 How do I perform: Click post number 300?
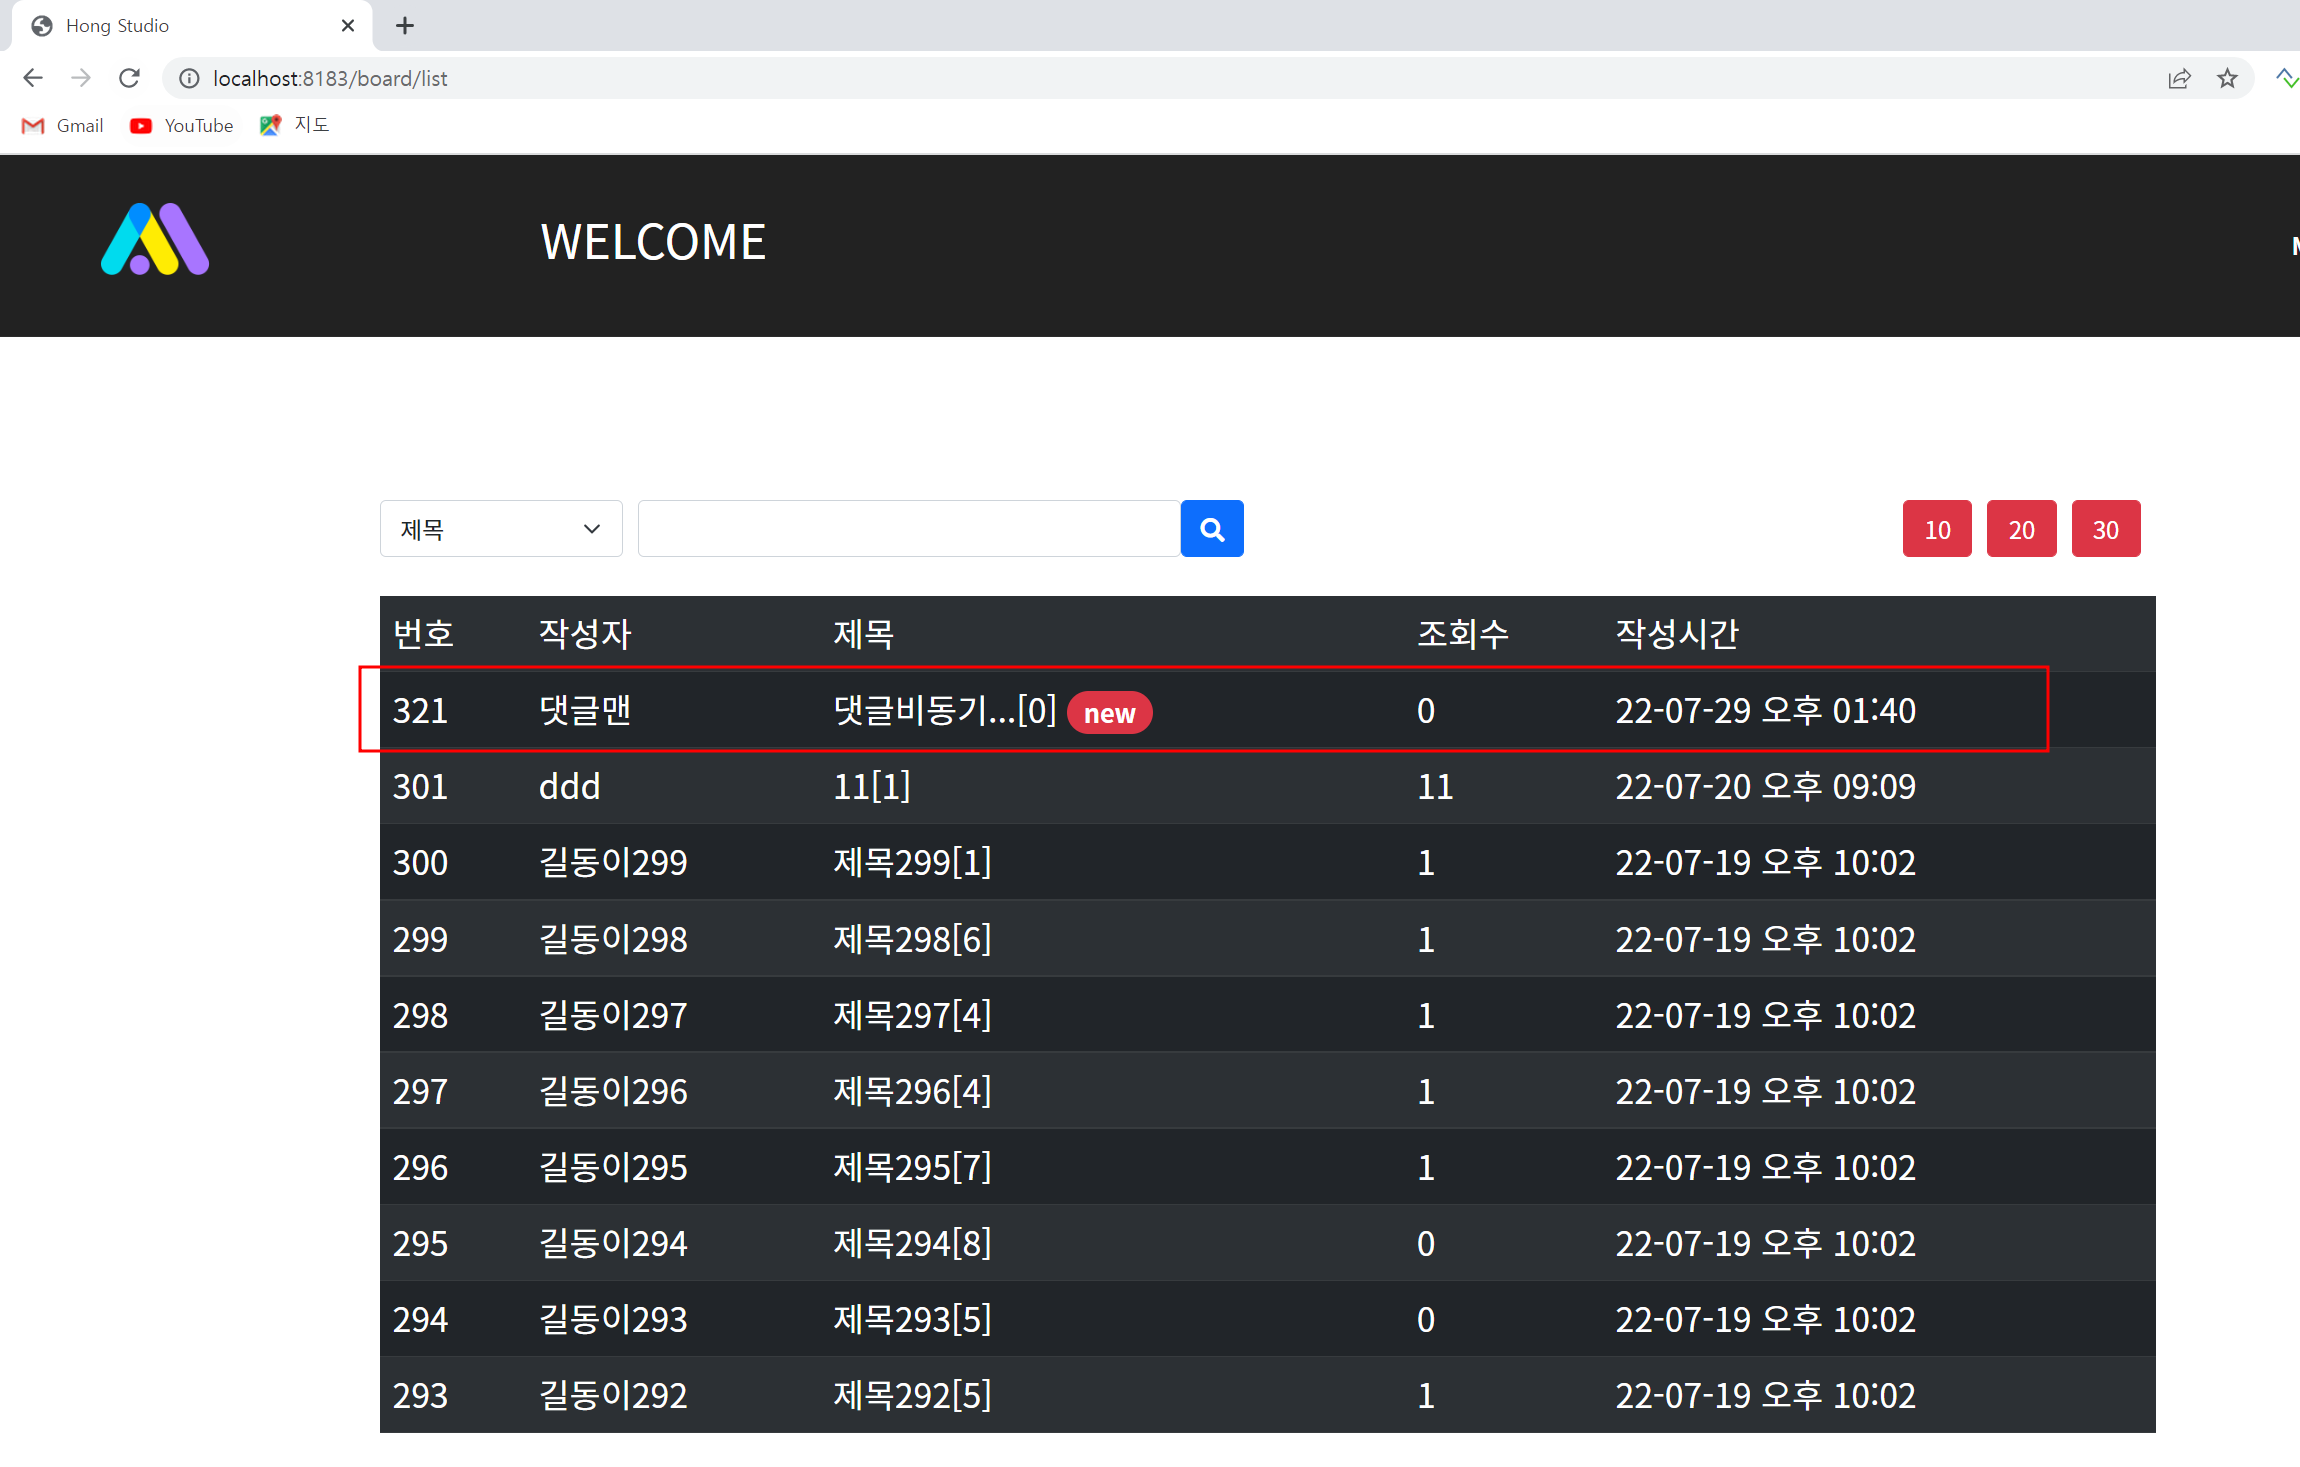(420, 862)
